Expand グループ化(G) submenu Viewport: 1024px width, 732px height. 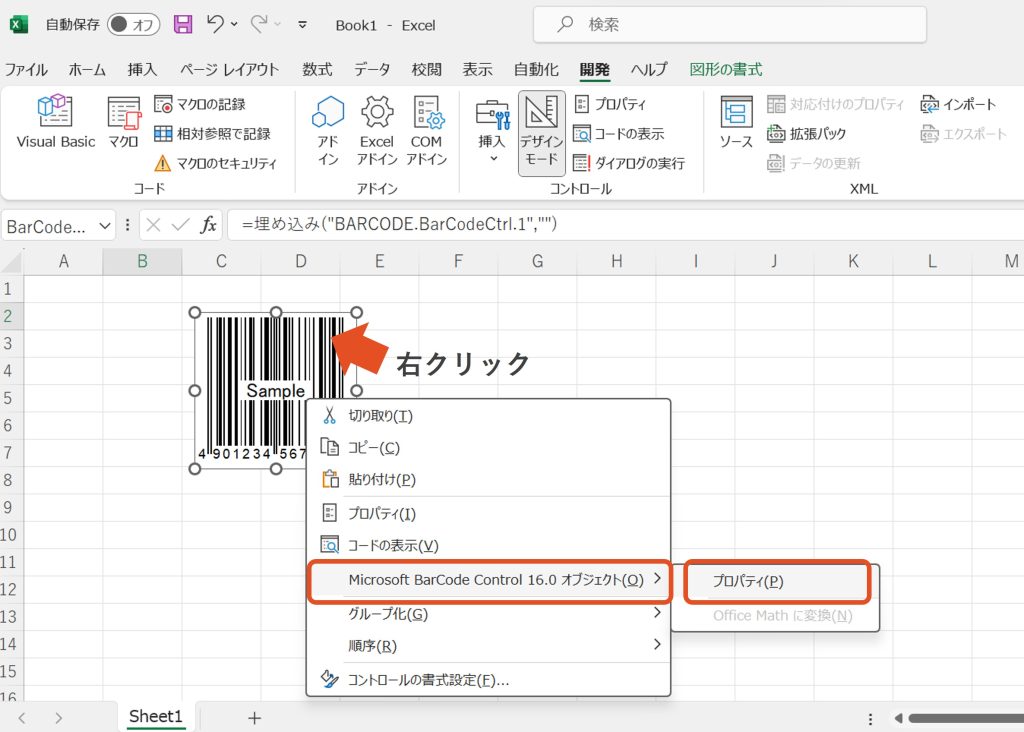tap(488, 614)
